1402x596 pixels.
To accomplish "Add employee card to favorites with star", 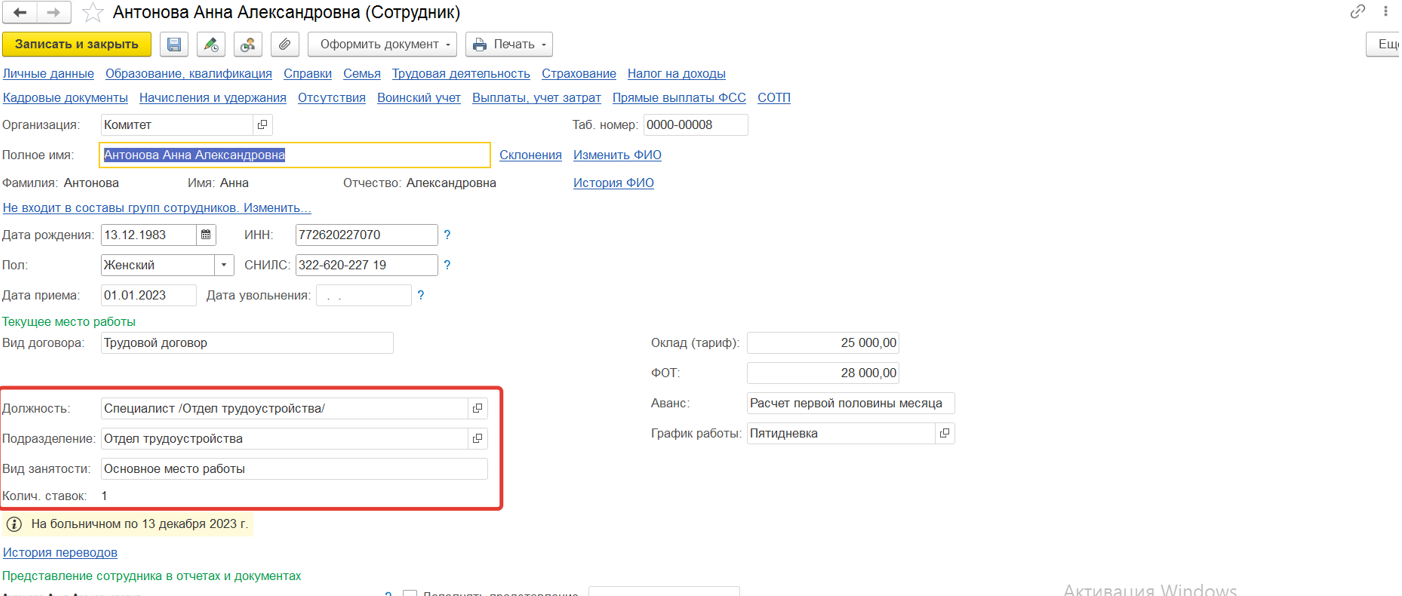I will click(92, 13).
